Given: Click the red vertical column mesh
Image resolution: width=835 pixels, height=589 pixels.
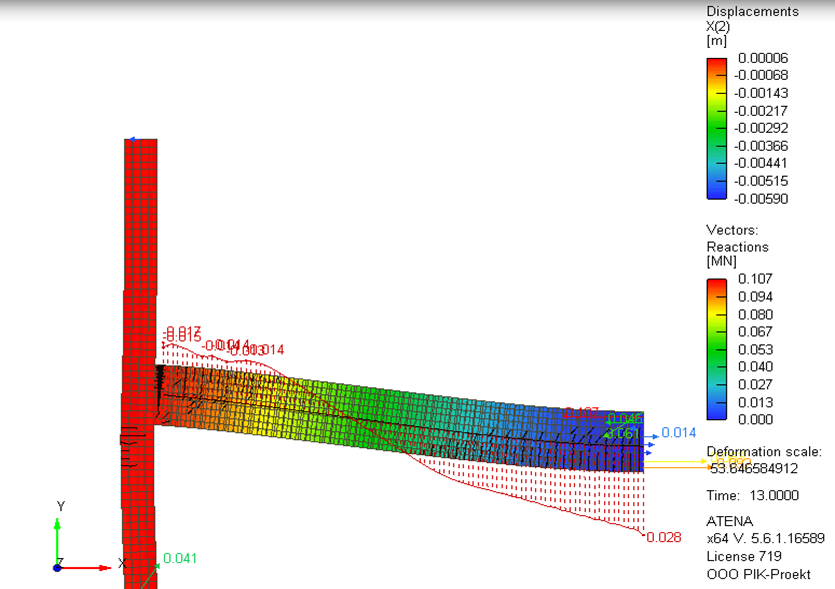Looking at the screenshot, I should (140, 362).
